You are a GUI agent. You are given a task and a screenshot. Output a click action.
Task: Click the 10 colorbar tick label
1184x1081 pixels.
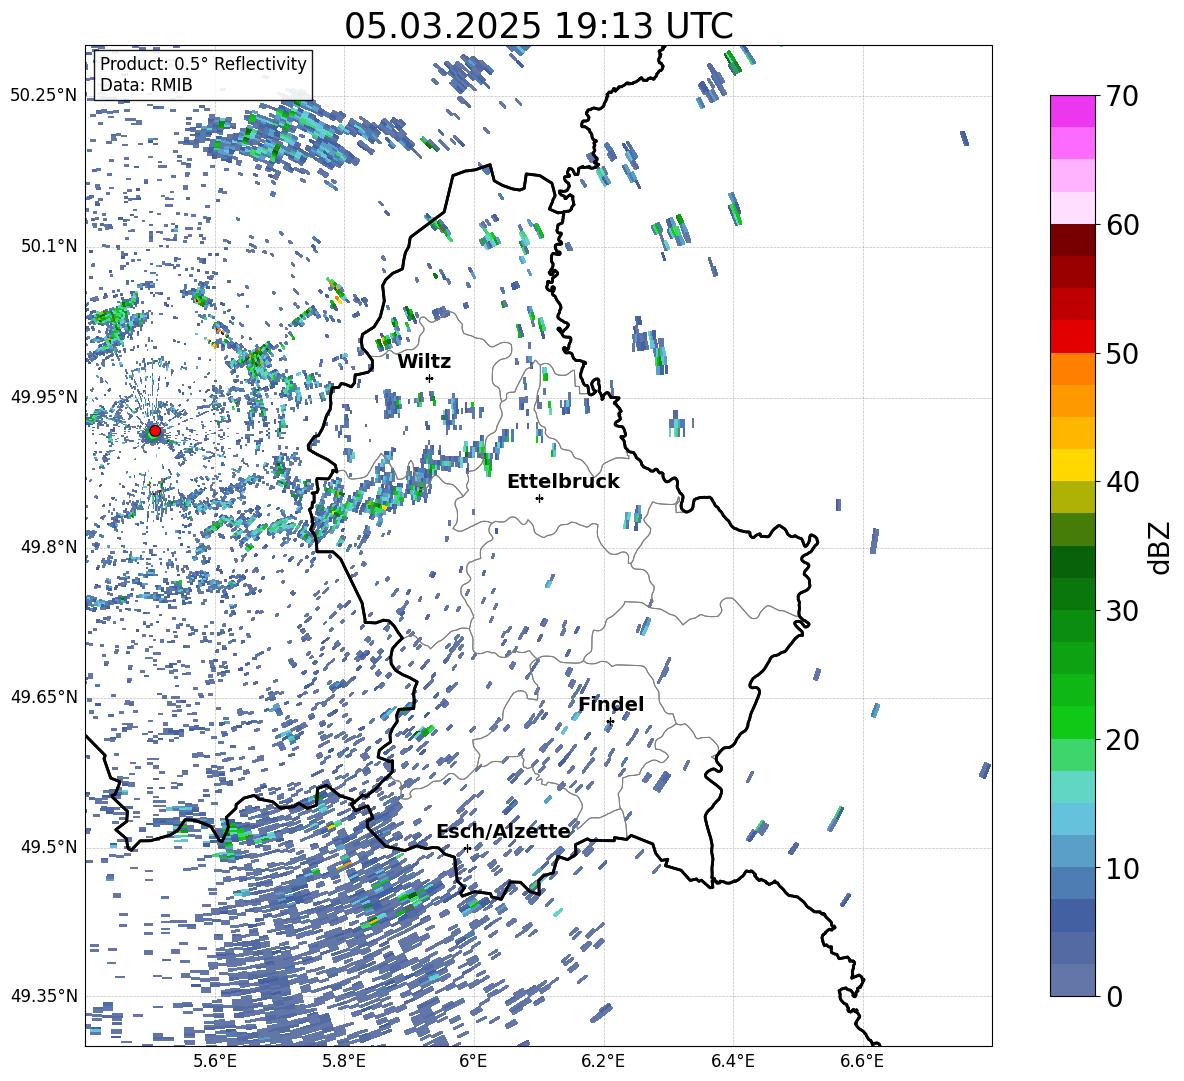pos(1122,869)
